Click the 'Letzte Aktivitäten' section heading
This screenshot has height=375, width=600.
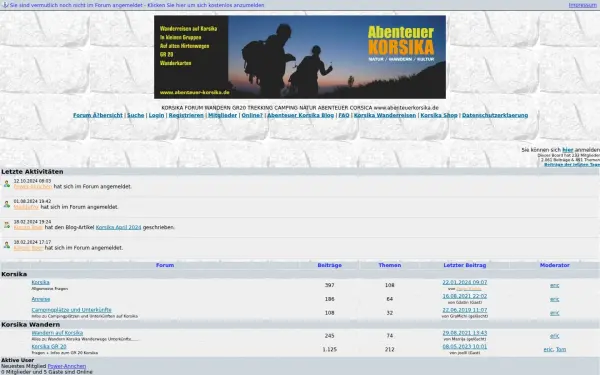click(x=32, y=171)
